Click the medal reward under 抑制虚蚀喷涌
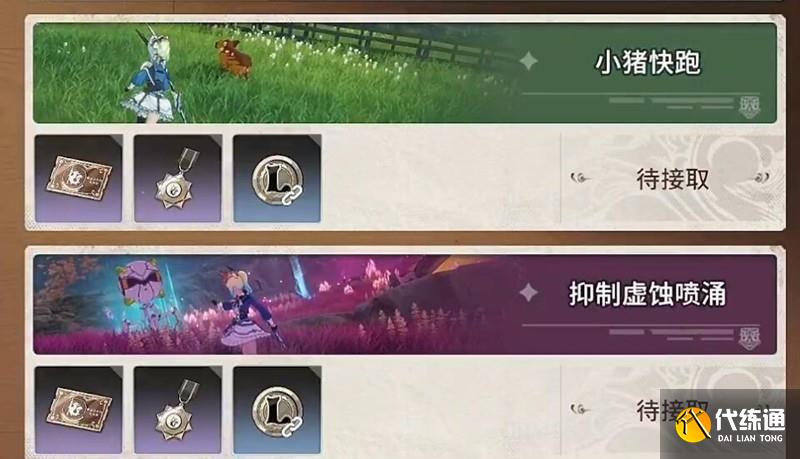800x459 pixels. 178,410
